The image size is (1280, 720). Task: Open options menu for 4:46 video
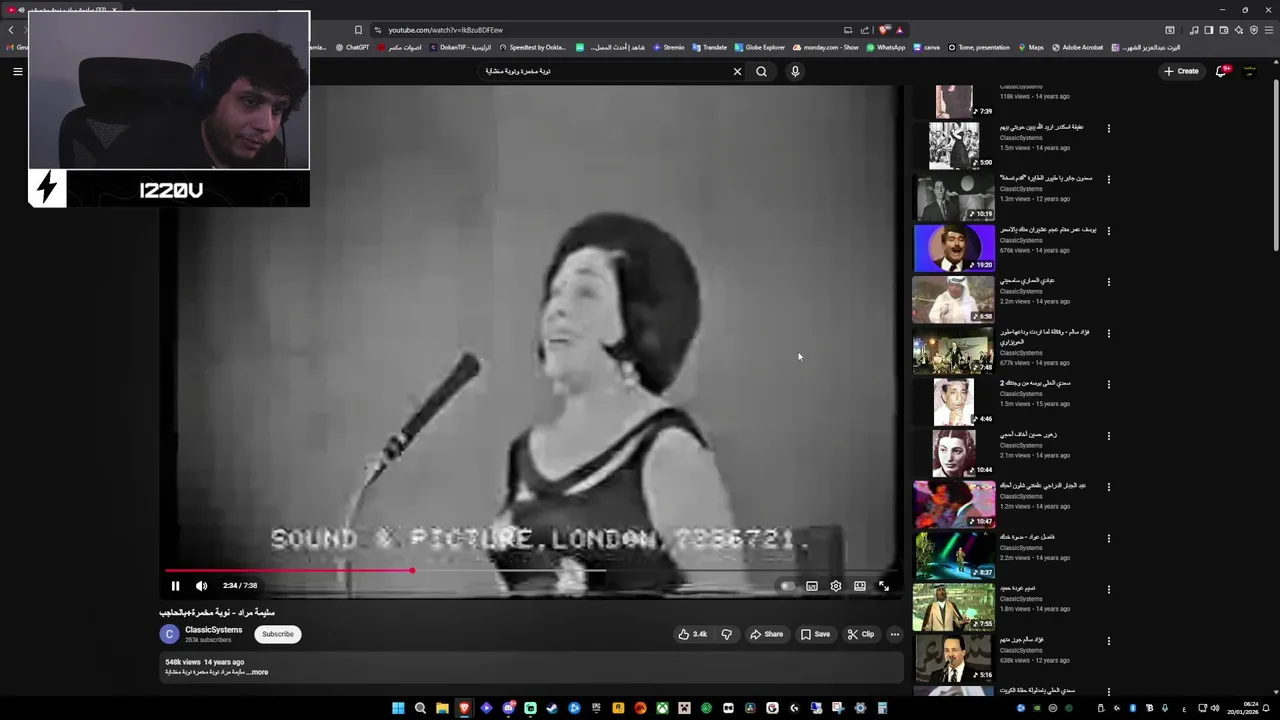1108,384
